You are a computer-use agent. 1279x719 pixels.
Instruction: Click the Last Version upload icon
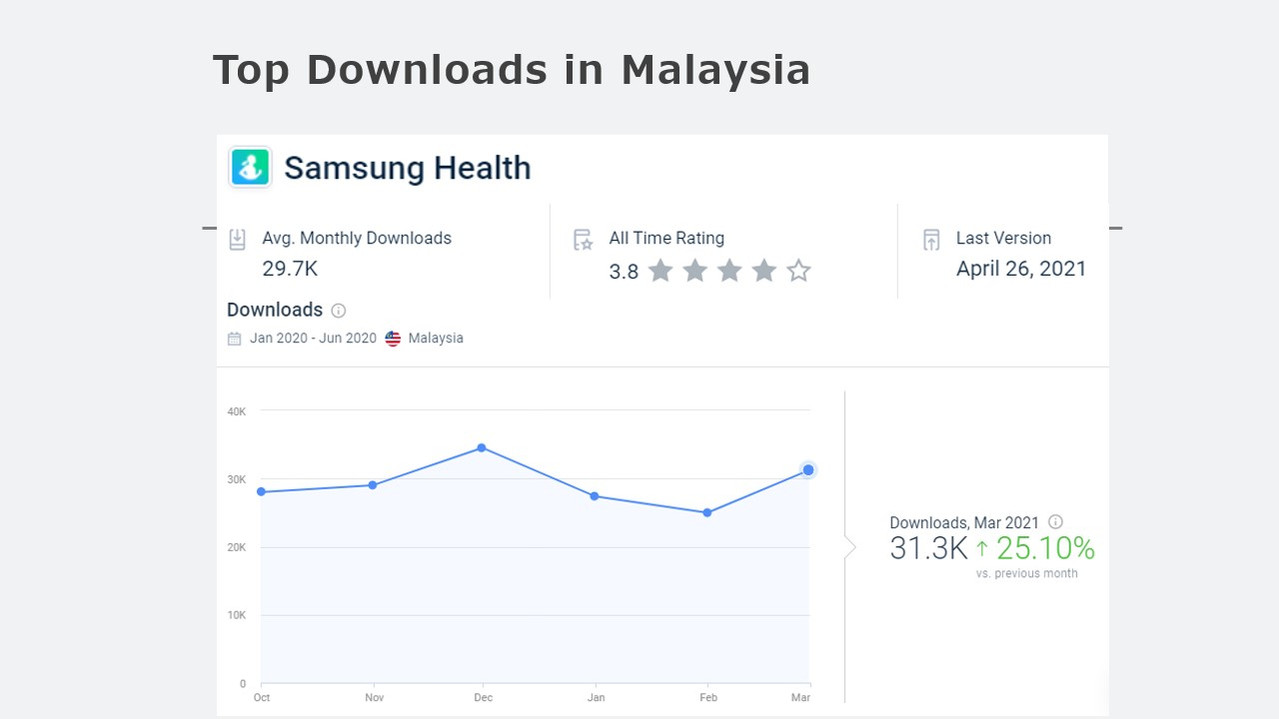(932, 239)
